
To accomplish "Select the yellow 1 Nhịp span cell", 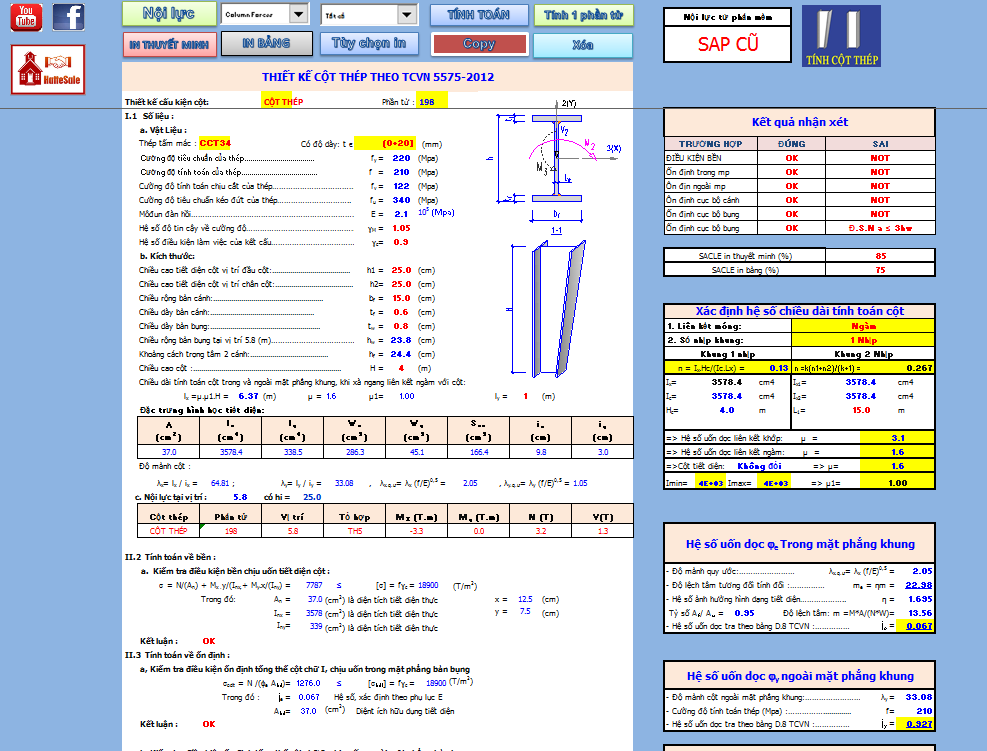I will click(x=863, y=340).
